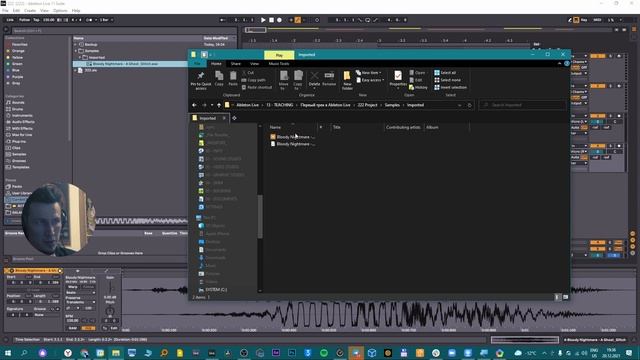Open the Easy access dropdown
Image resolution: width=640 pixels, height=360 pixels.
(370, 80)
